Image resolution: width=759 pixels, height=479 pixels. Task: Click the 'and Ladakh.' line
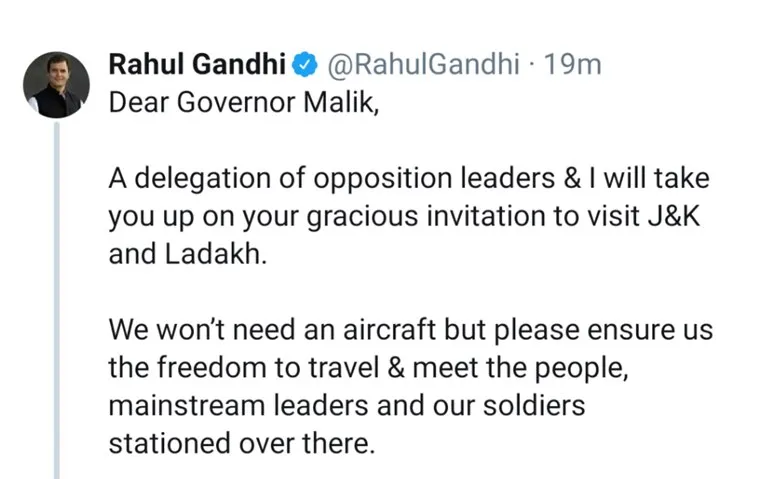[188, 254]
